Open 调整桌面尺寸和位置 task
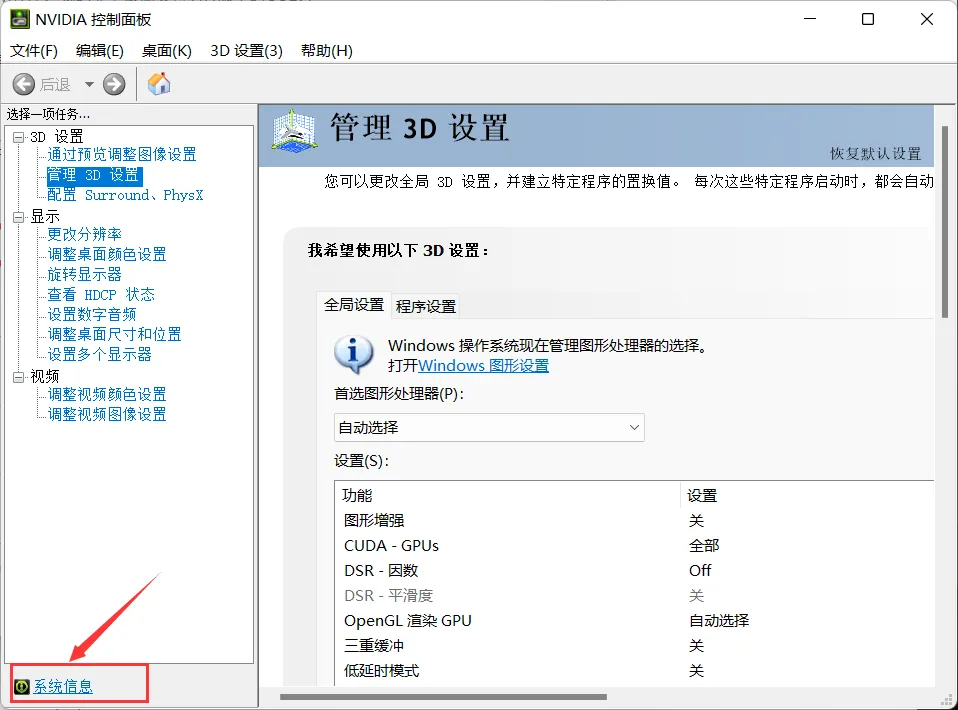This screenshot has width=958, height=710. pyautogui.click(x=114, y=334)
